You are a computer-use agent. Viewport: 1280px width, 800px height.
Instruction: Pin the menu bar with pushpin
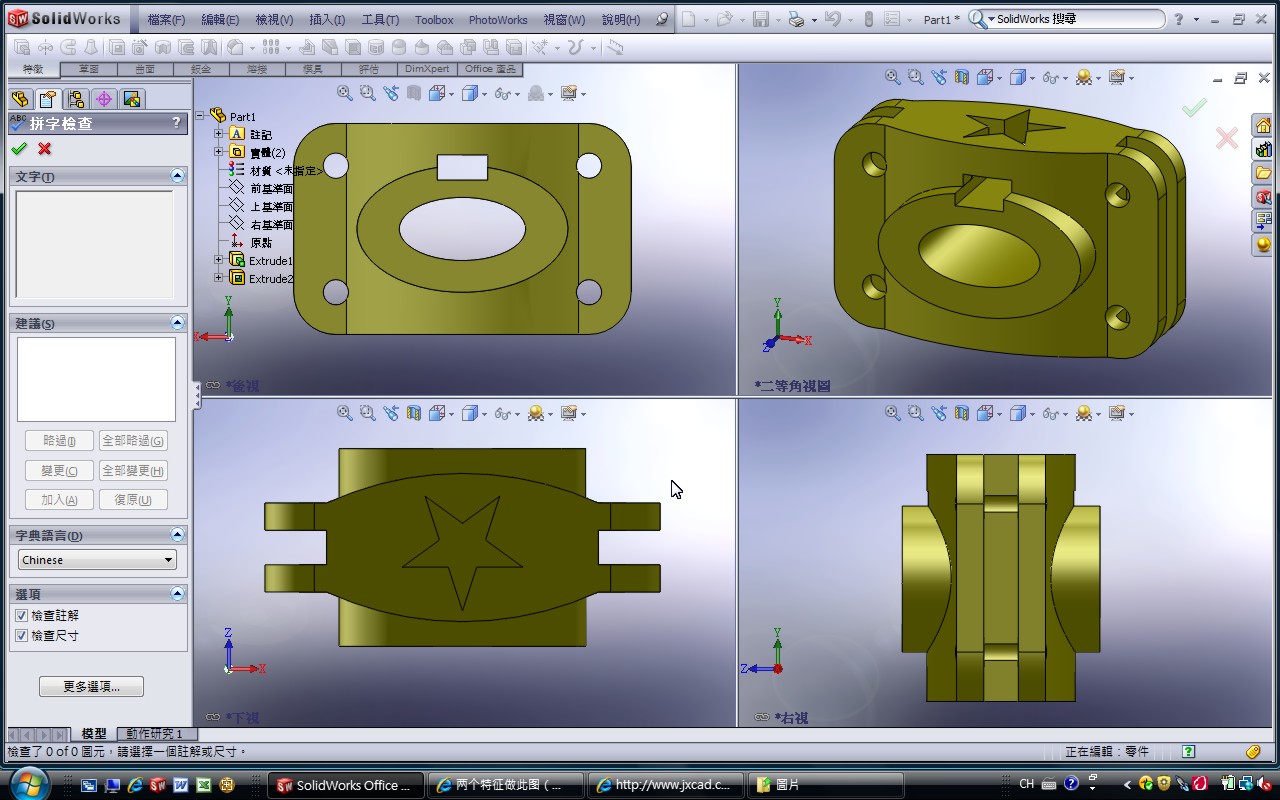pyautogui.click(x=662, y=19)
